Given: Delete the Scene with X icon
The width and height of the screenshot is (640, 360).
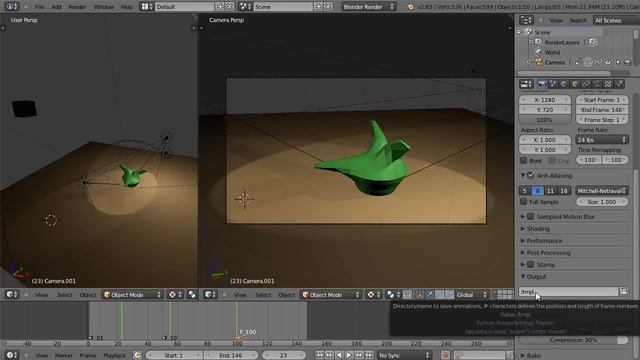Looking at the screenshot, I should (328, 7).
